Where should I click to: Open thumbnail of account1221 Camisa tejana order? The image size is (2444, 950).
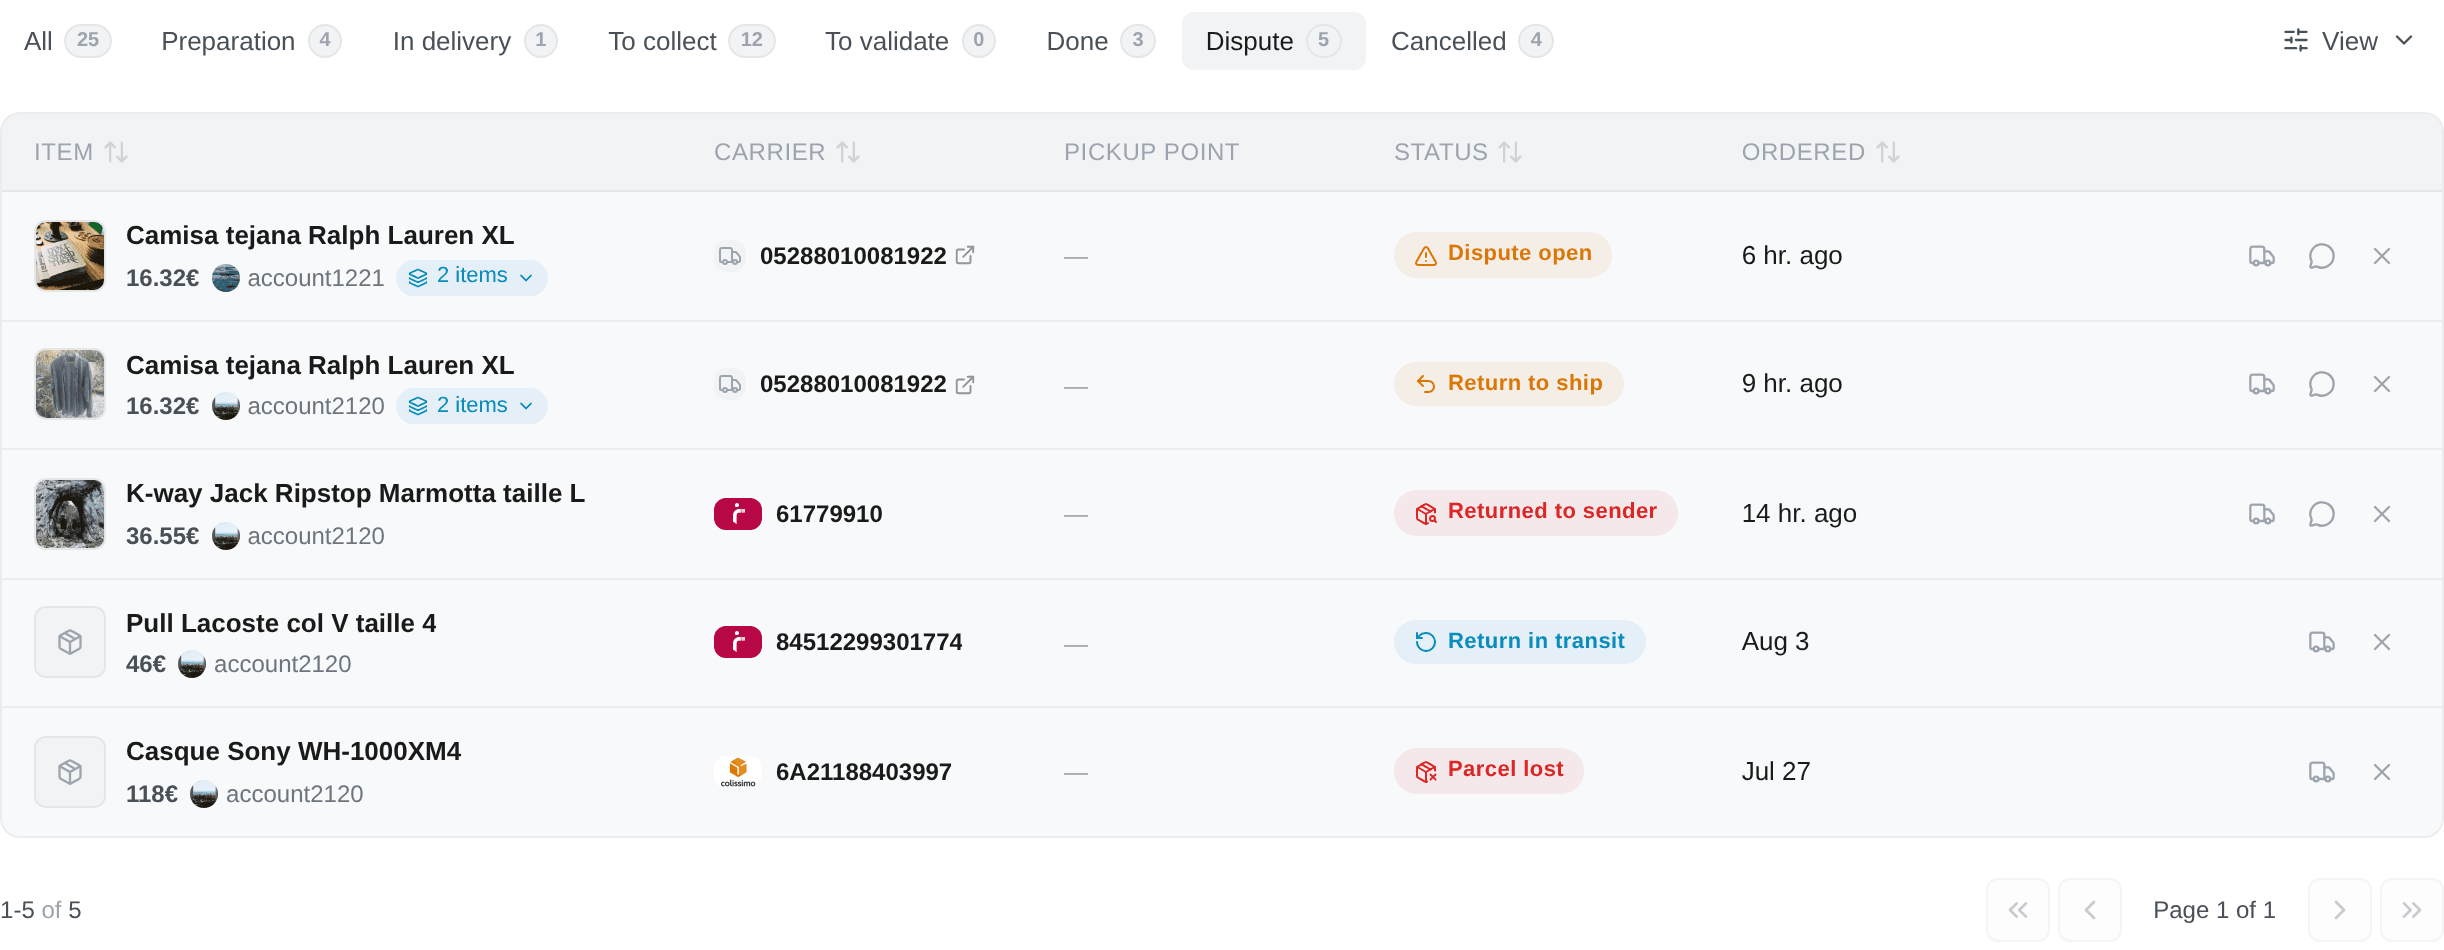70,256
